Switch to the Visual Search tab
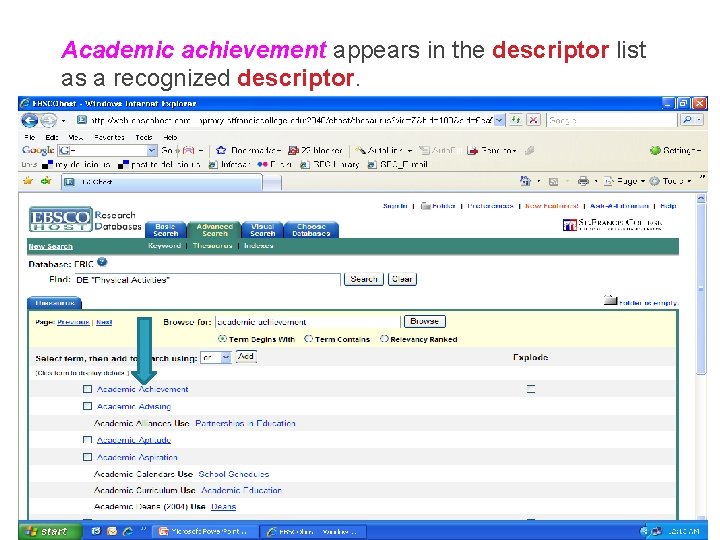The width and height of the screenshot is (720, 540). 263,230
